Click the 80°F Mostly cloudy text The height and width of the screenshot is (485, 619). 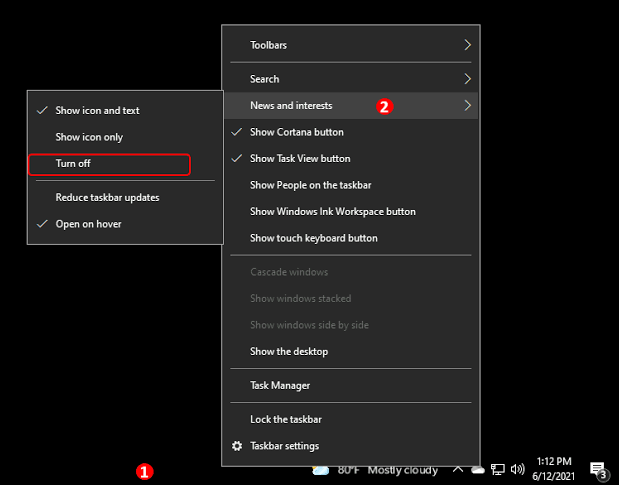click(x=388, y=470)
